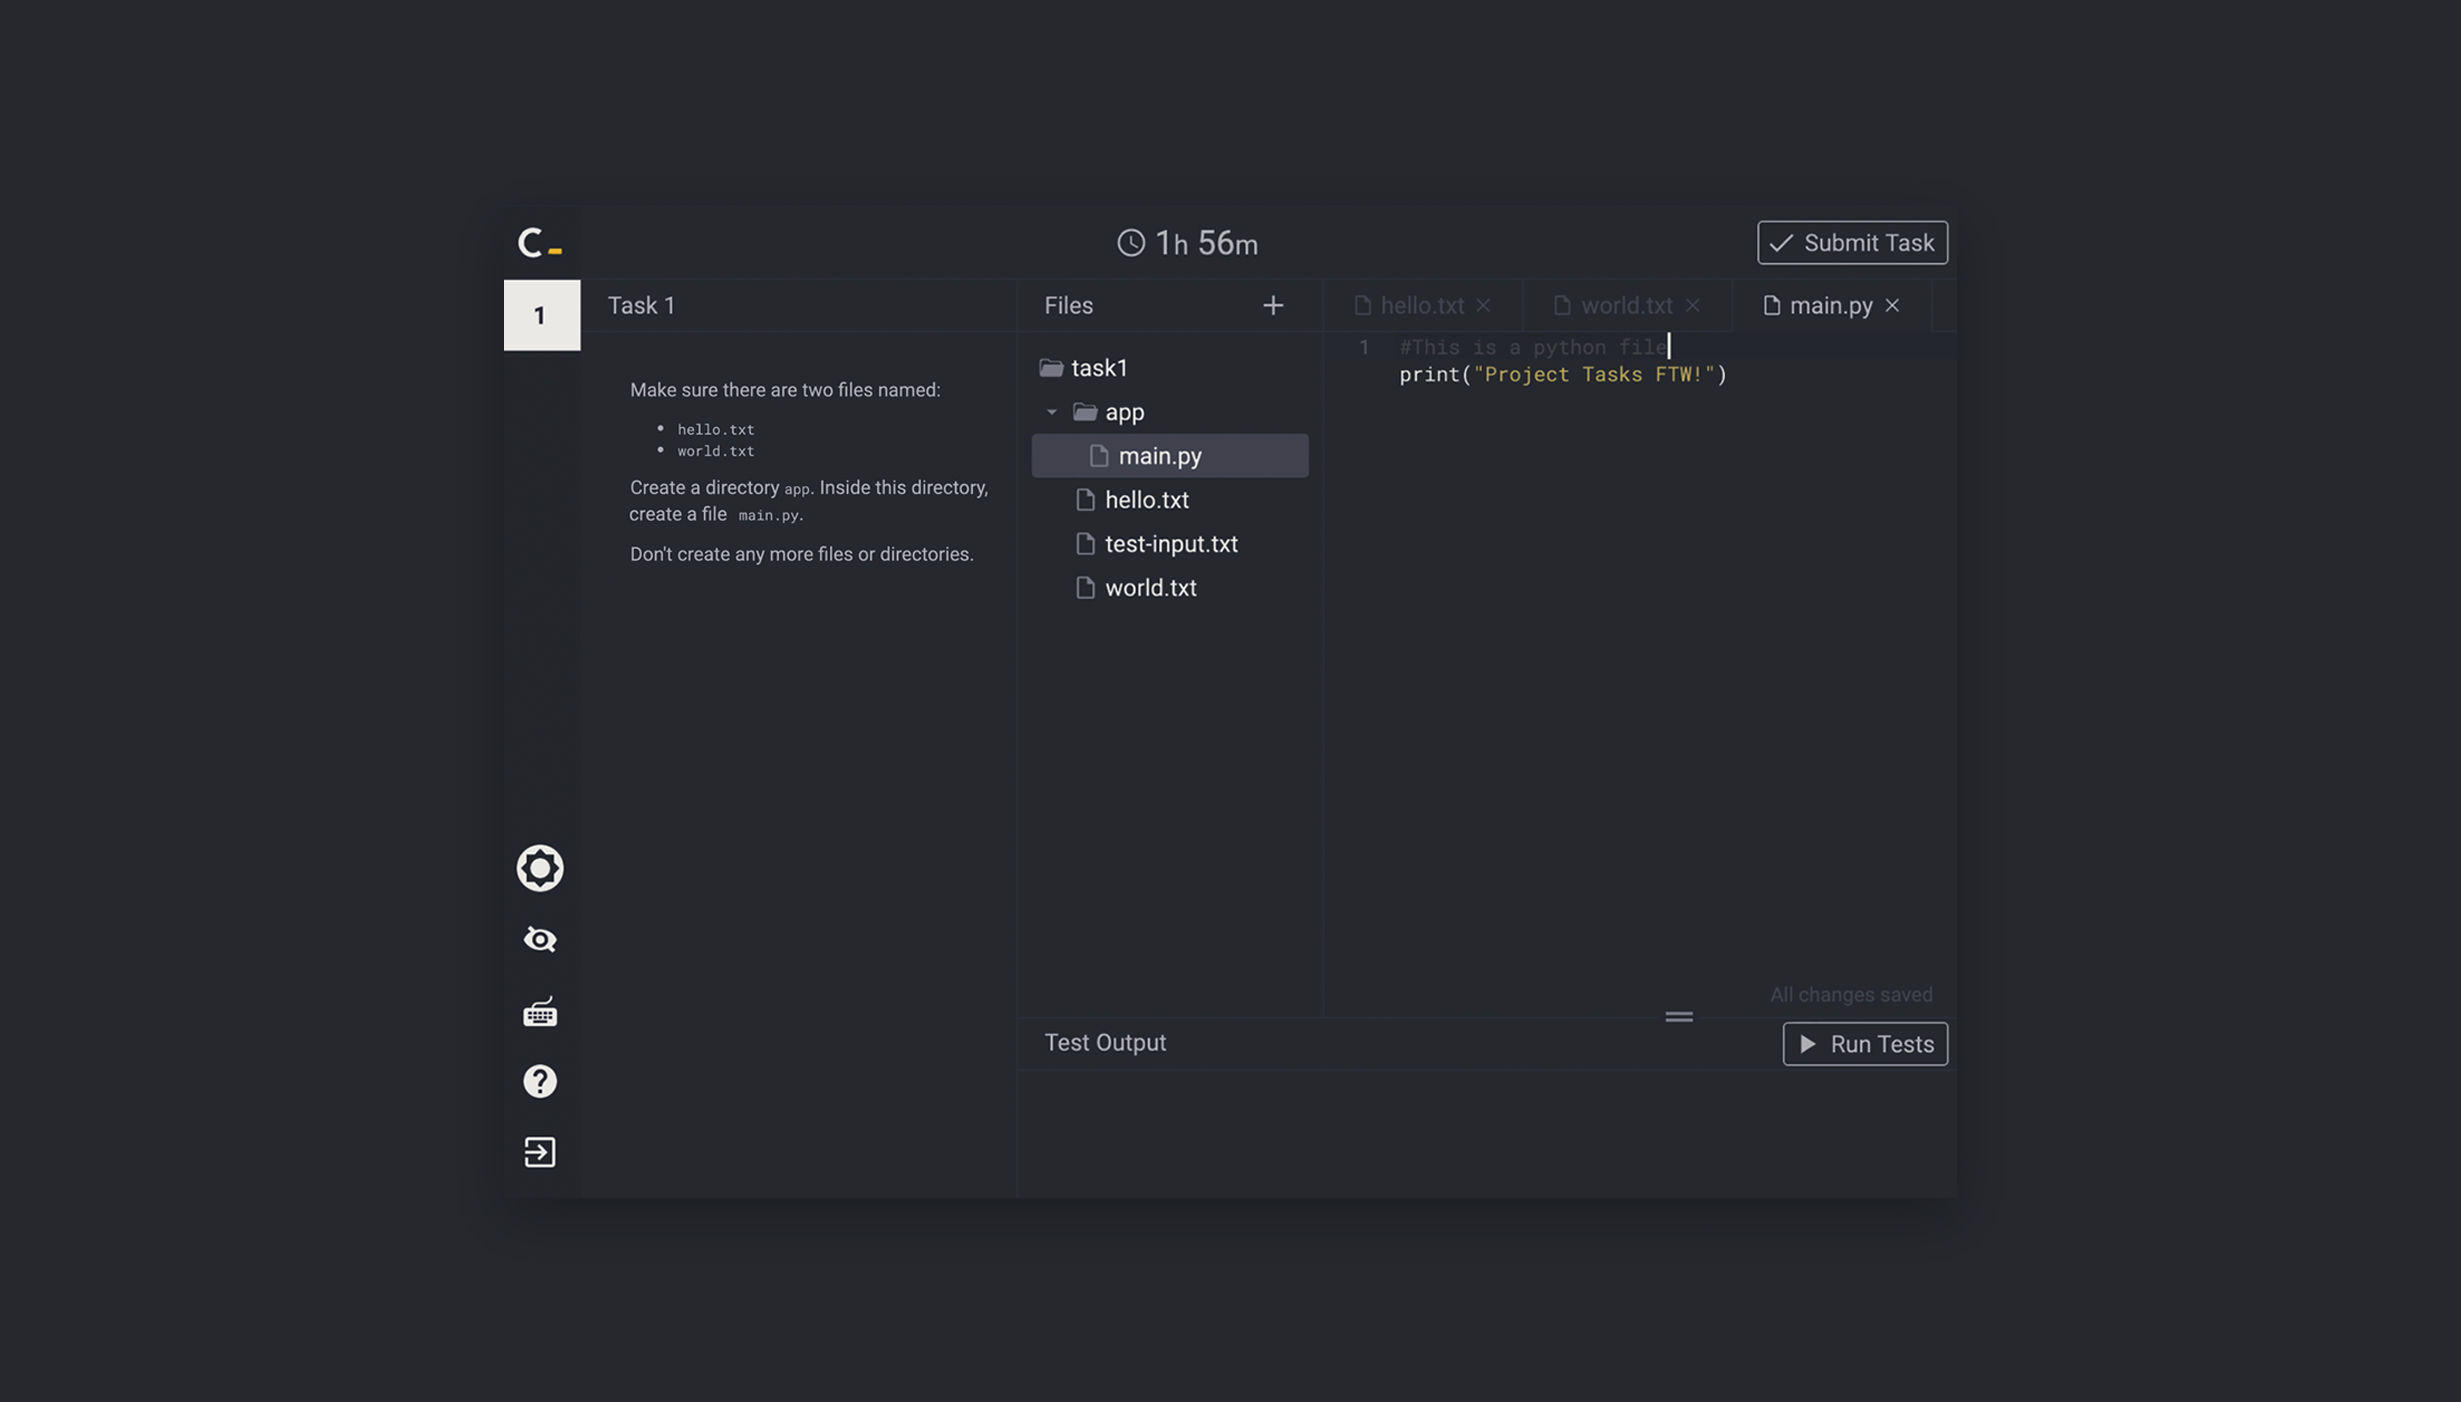Click the clock timer icon
The image size is (2461, 1402).
point(1130,243)
